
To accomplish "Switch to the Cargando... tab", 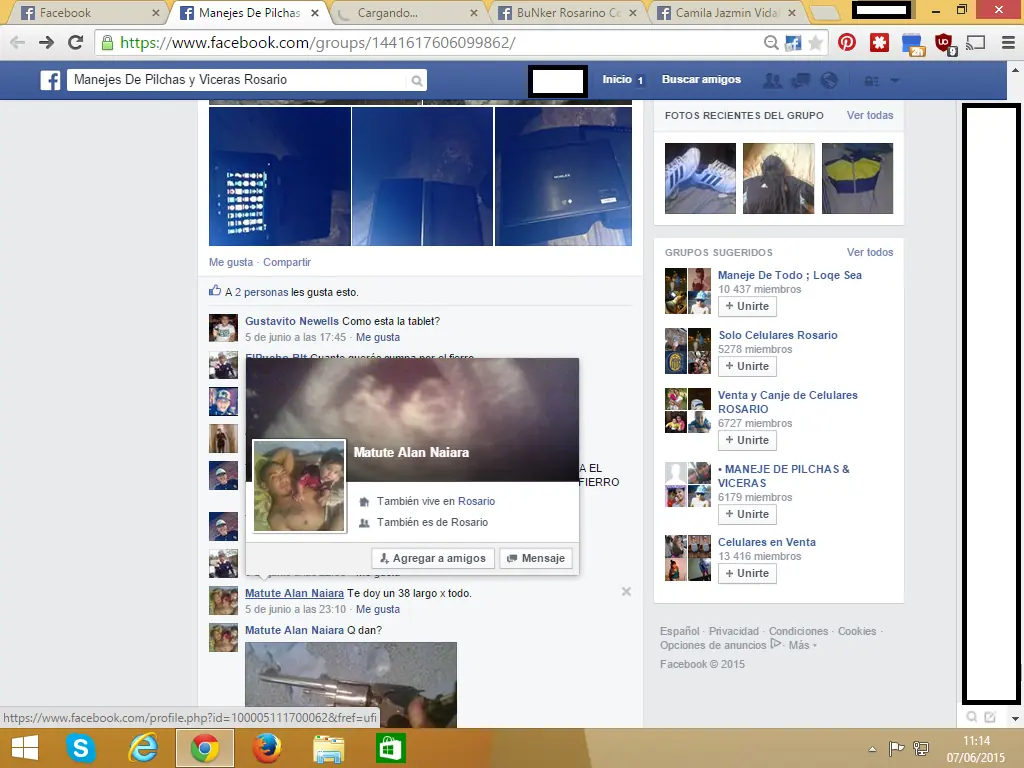I will point(408,12).
